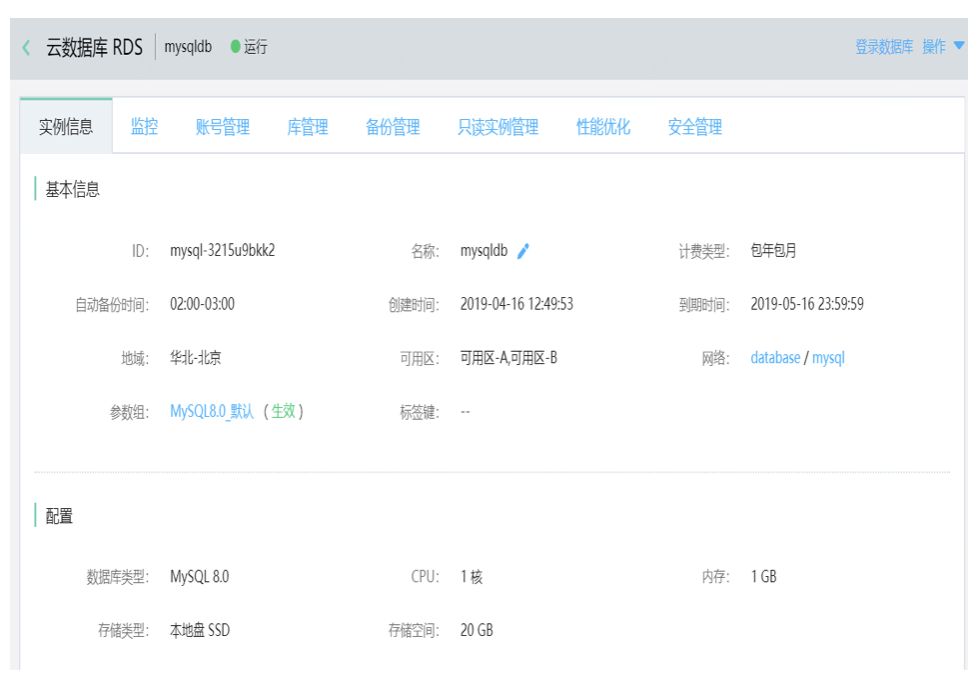Screen dimensions: 980x700
Task: Select the 安全管理 tab
Action: [x=695, y=127]
